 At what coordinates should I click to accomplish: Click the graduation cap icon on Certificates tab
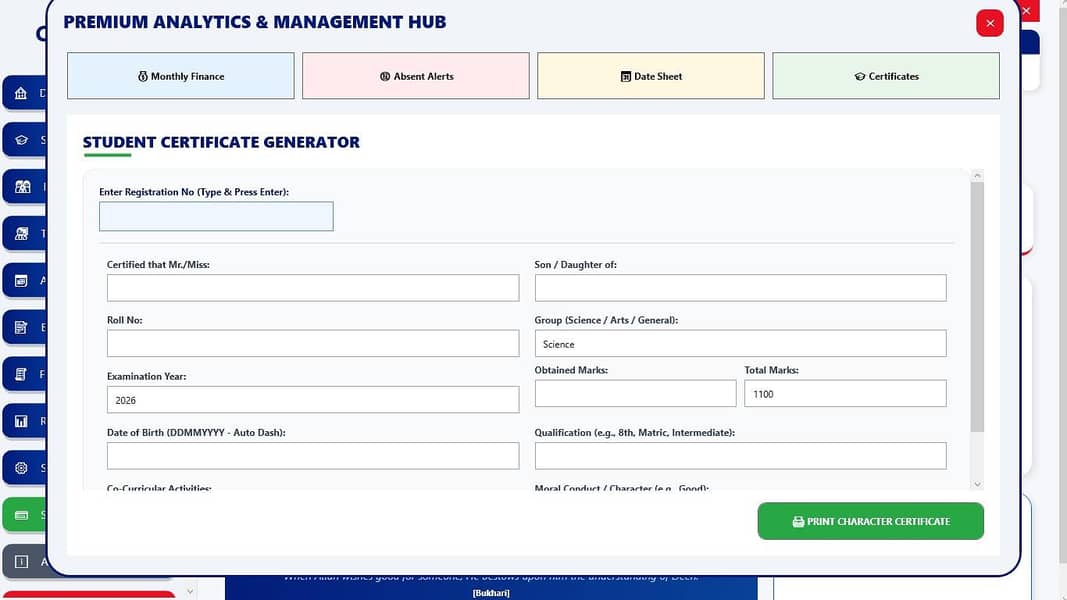(x=859, y=76)
